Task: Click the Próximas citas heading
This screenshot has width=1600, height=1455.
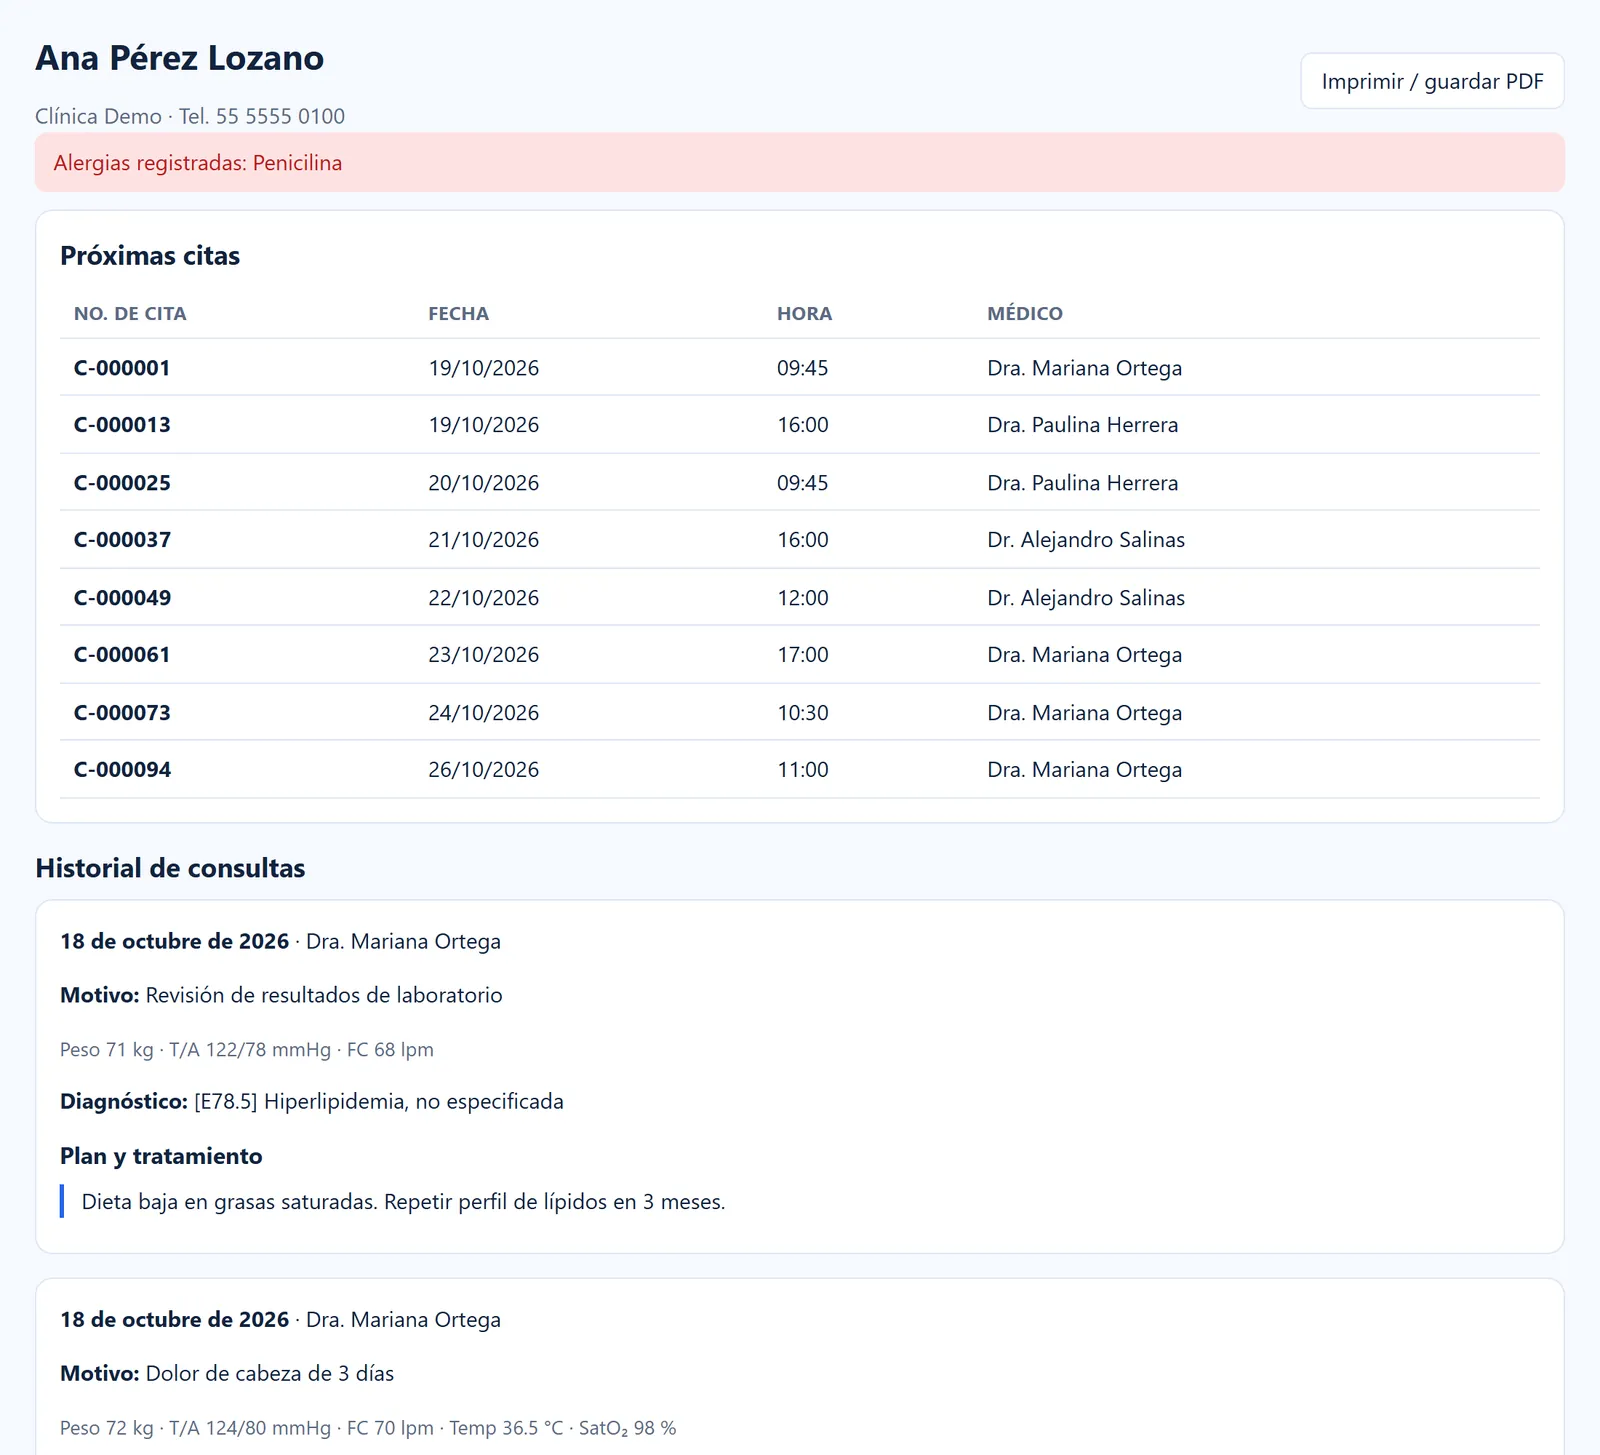Action: click(x=150, y=256)
